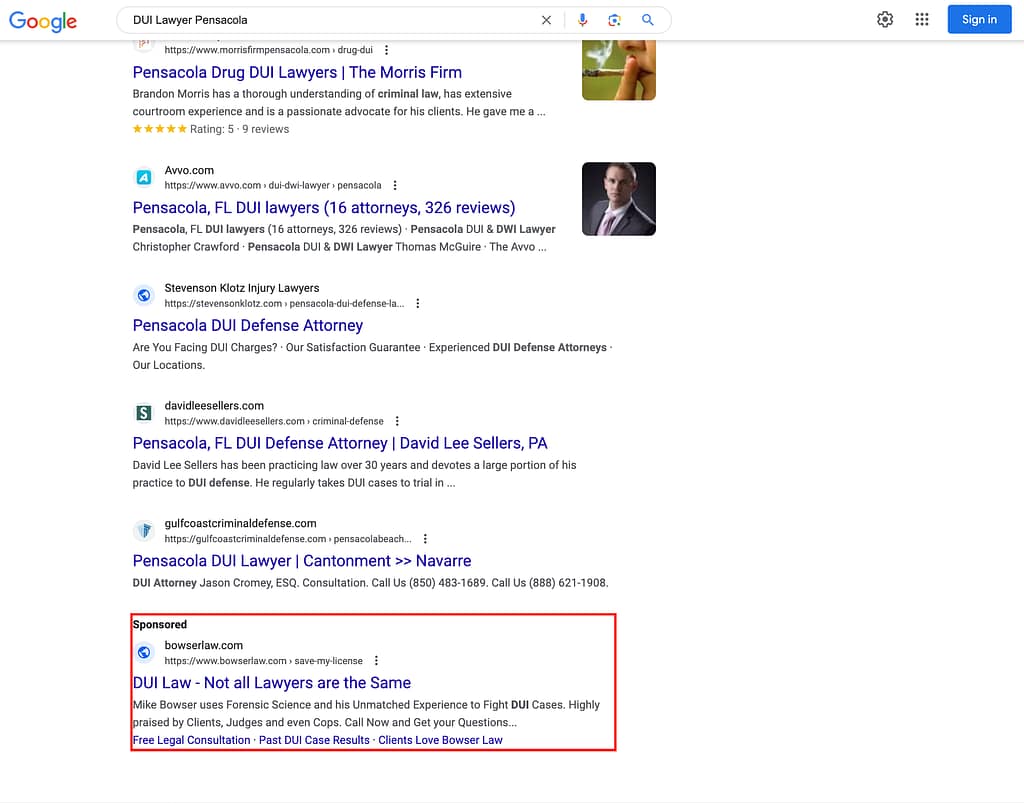Viewport: 1024px width, 803px height.
Task: Start voice search with the microphone icon
Action: click(x=582, y=20)
